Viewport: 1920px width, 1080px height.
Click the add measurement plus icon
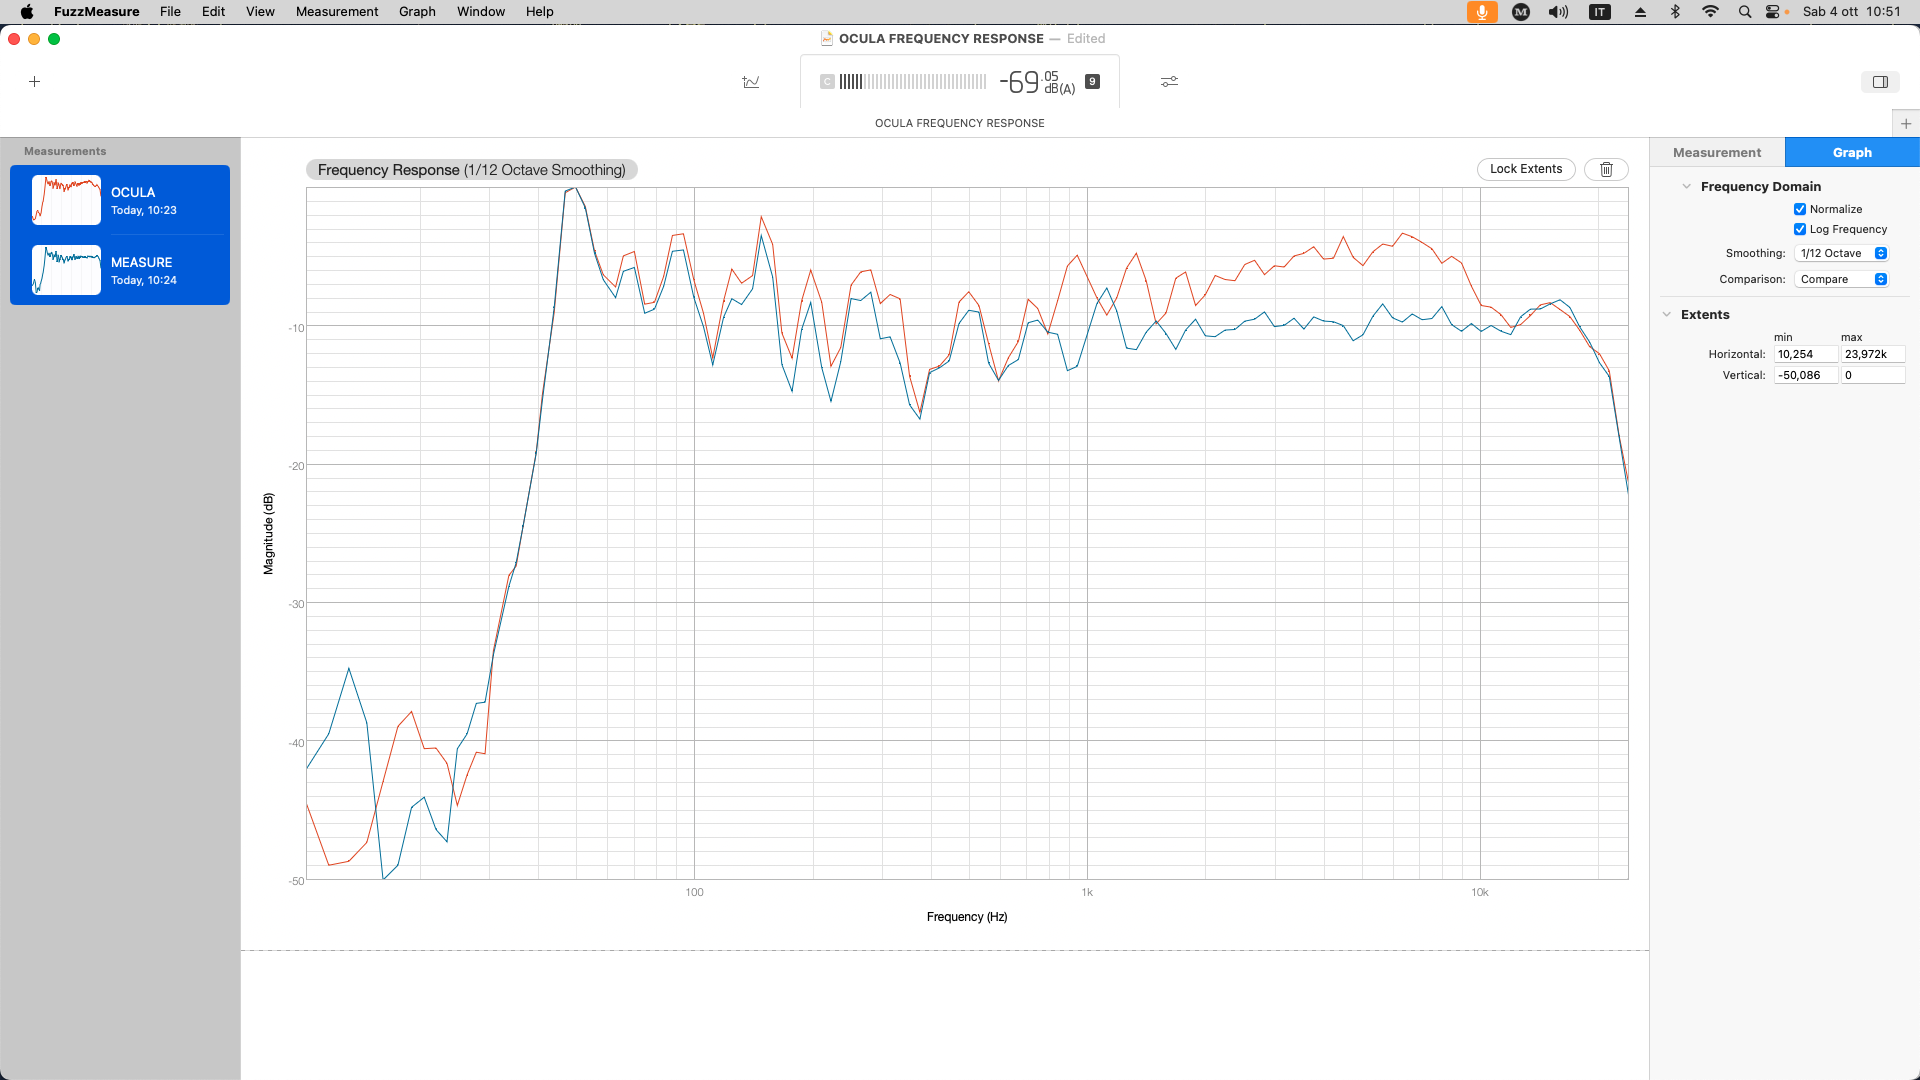(x=34, y=82)
